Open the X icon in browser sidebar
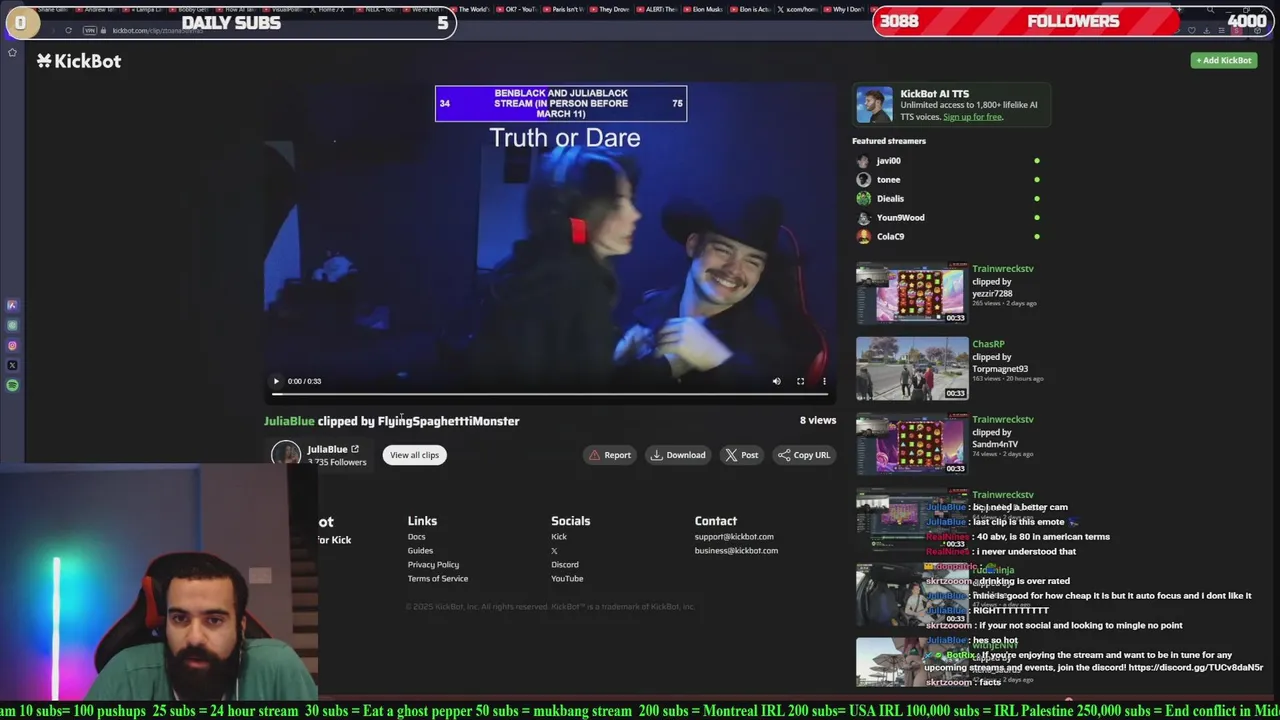 12,366
